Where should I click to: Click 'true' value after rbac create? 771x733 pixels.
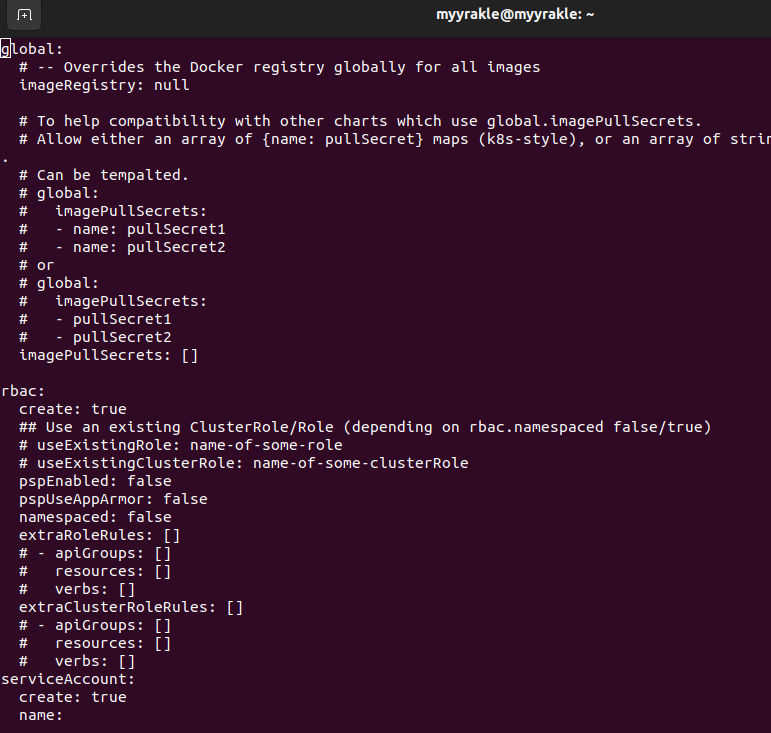pyautogui.click(x=109, y=409)
